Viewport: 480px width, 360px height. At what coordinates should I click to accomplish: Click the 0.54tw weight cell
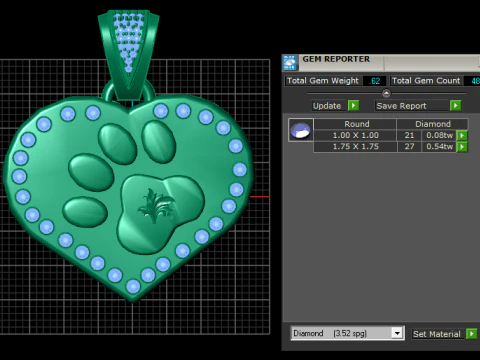pyautogui.click(x=439, y=147)
